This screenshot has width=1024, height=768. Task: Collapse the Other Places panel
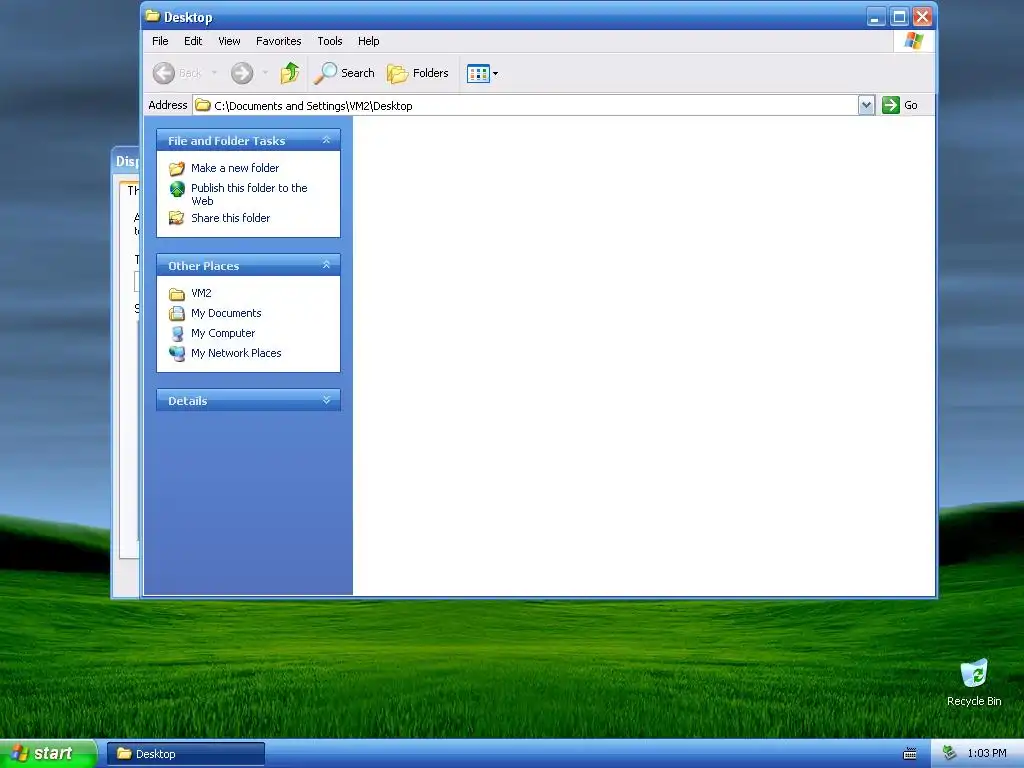[x=327, y=264]
